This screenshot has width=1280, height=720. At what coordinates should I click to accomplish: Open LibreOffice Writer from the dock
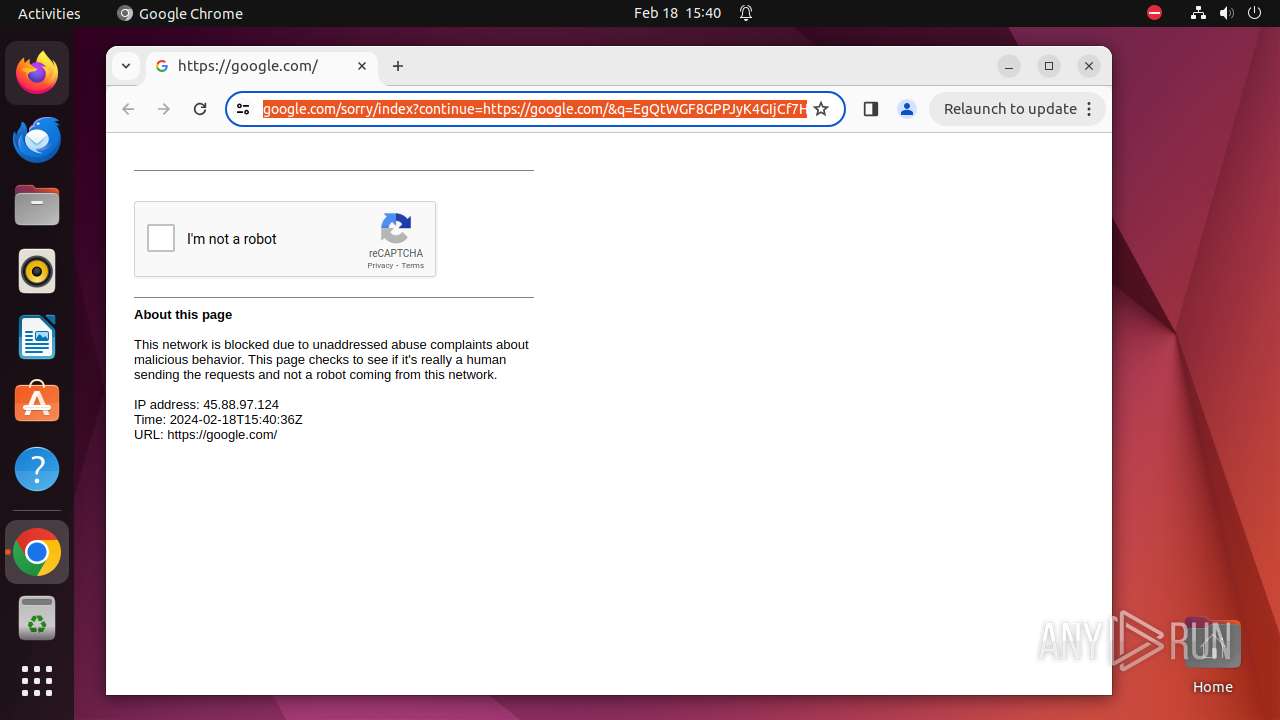point(37,337)
